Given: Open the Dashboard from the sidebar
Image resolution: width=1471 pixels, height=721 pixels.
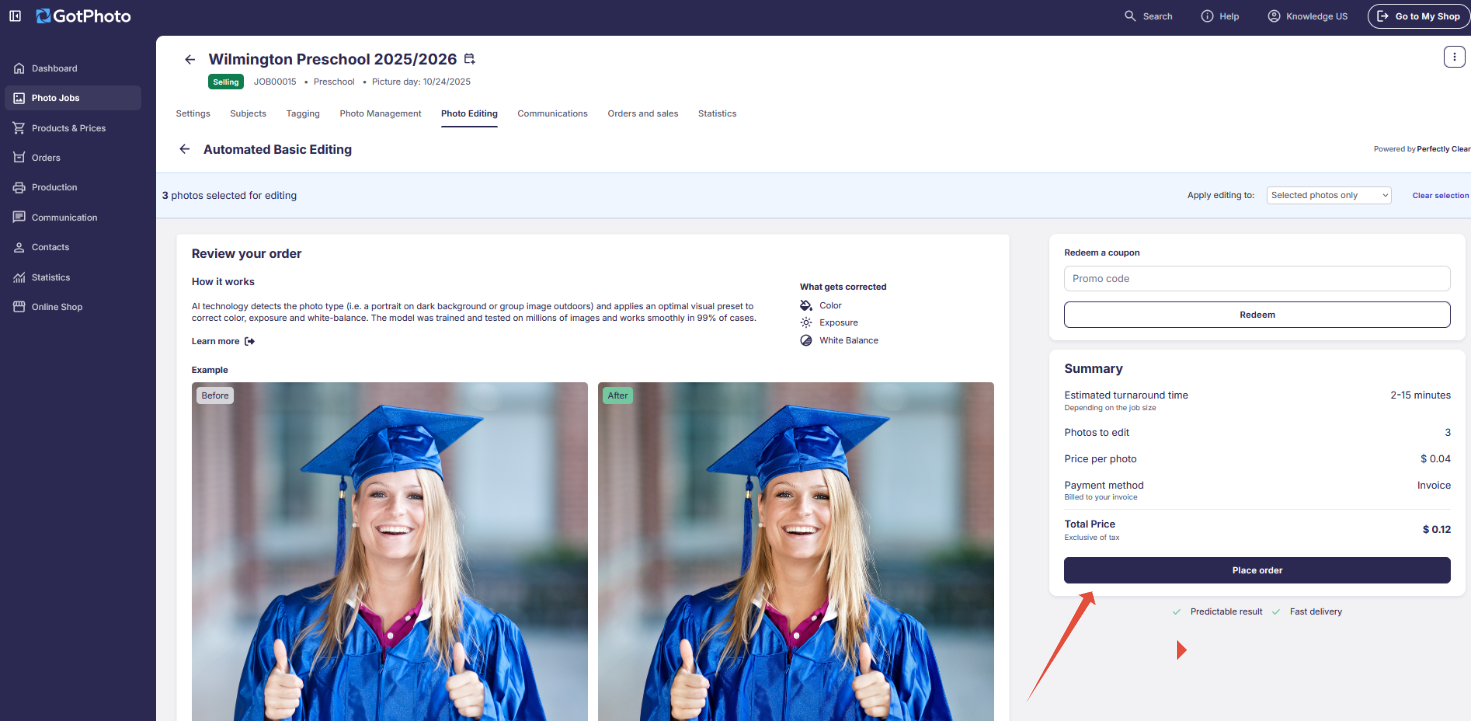Looking at the screenshot, I should click(56, 67).
